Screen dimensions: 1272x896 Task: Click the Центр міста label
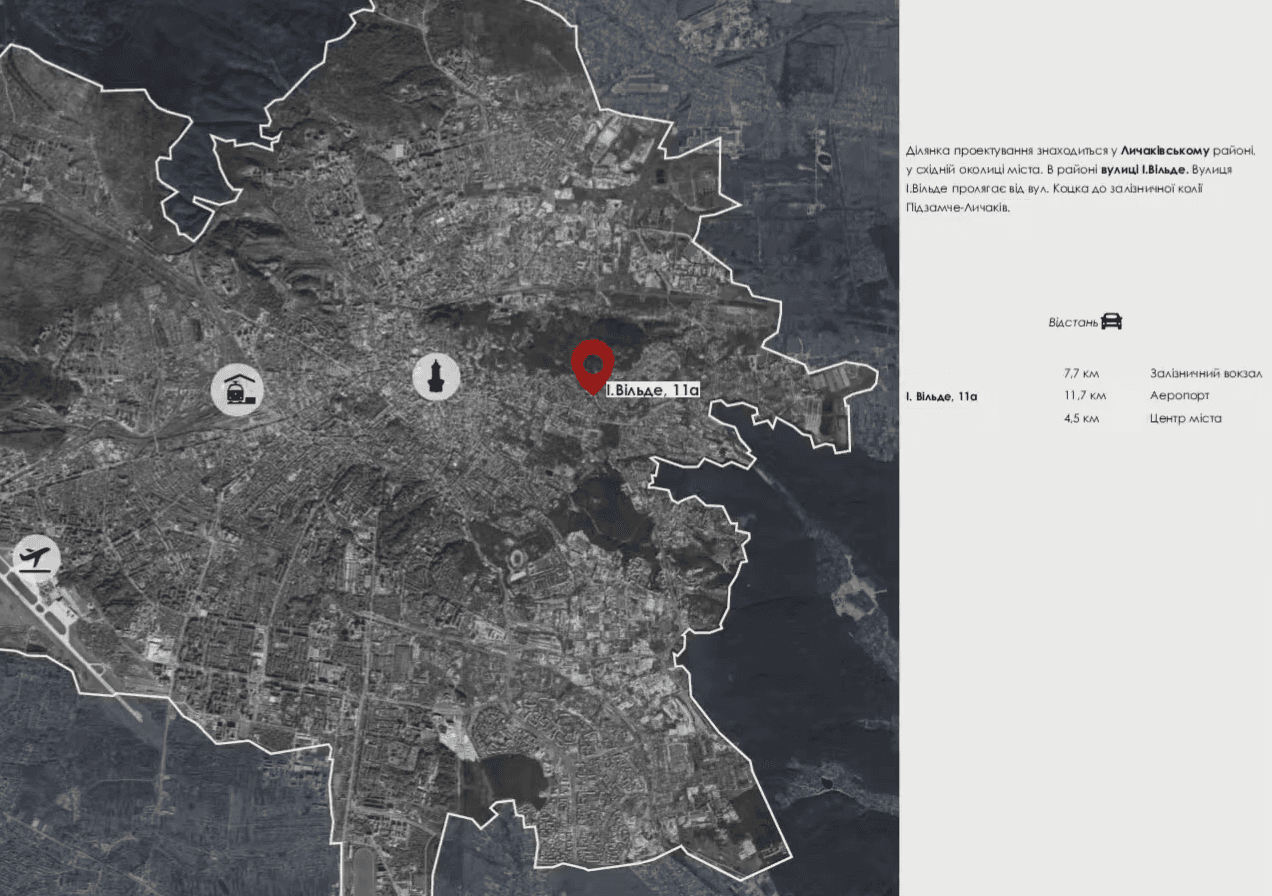[1186, 418]
